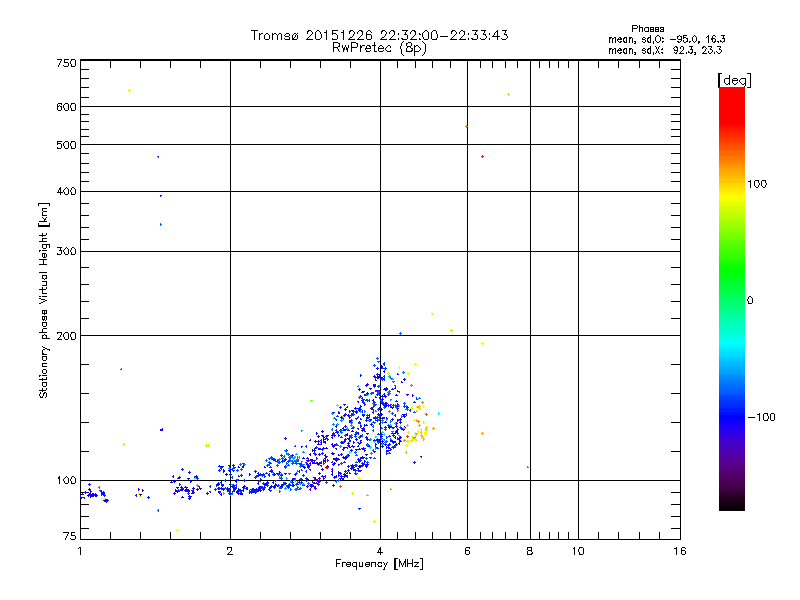Click the y-axis tick label "400"
Screen dimensions: 800x600
coord(67,191)
